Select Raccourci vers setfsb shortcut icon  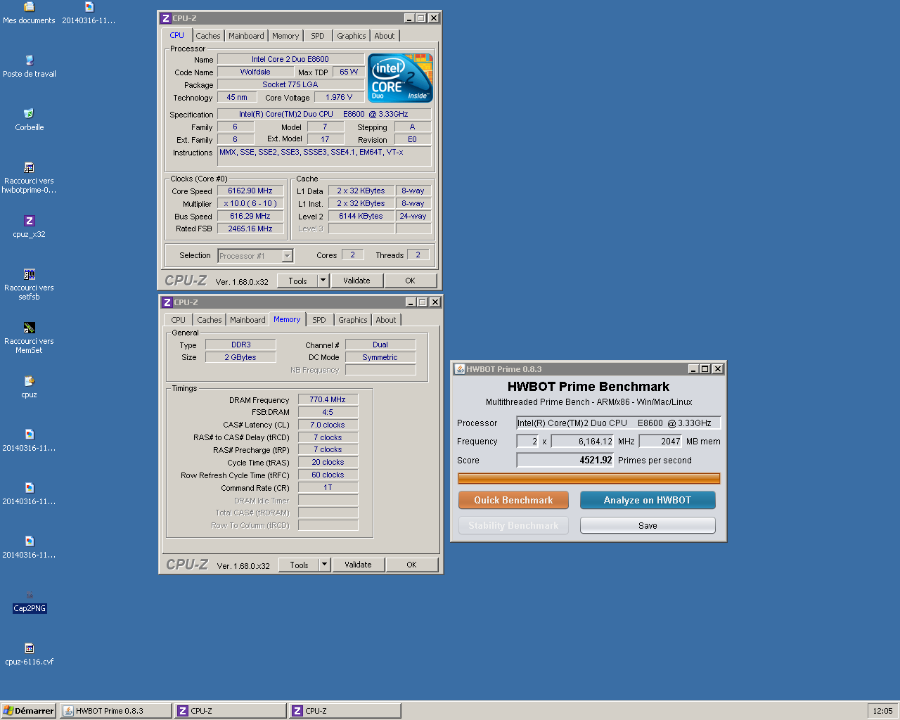click(29, 284)
